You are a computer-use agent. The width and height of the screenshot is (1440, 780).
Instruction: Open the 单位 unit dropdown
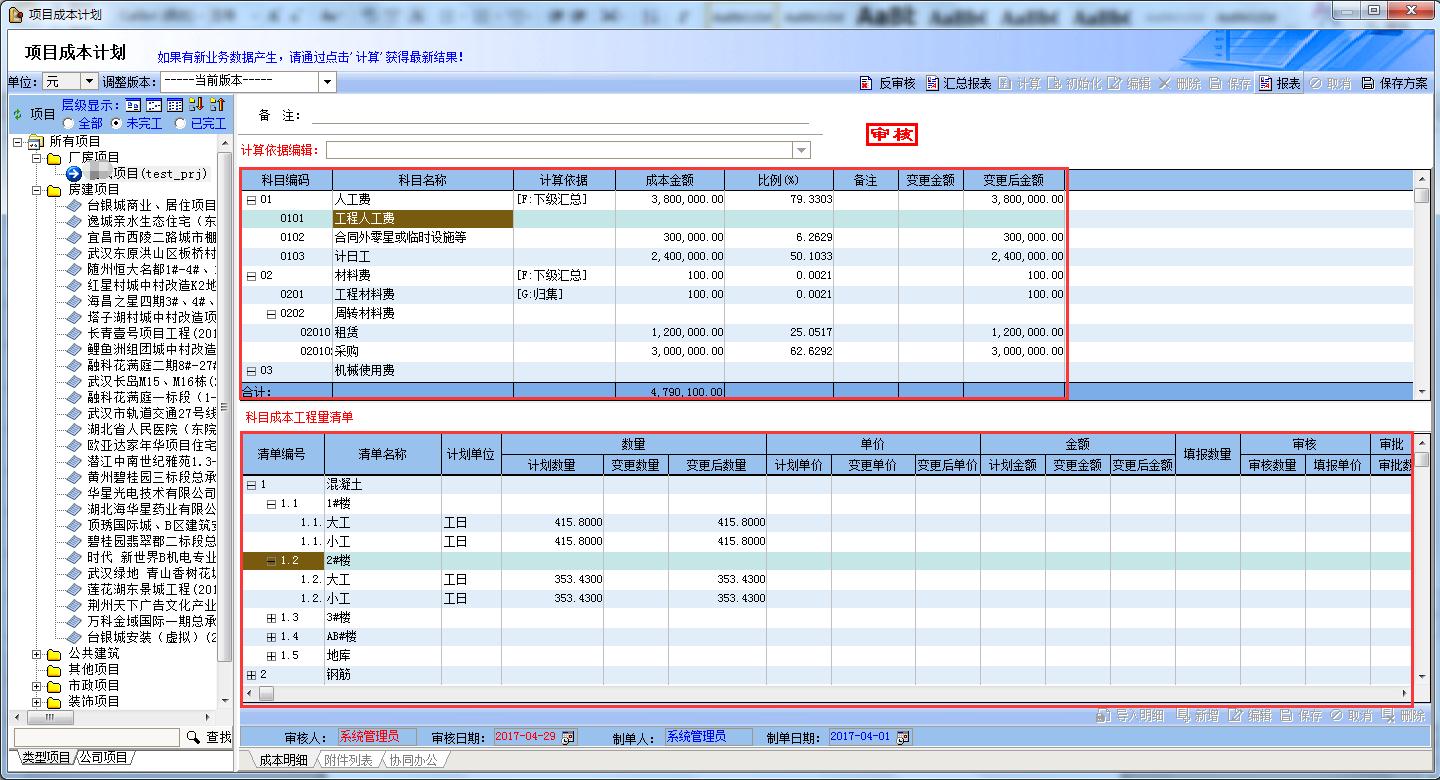click(89, 82)
